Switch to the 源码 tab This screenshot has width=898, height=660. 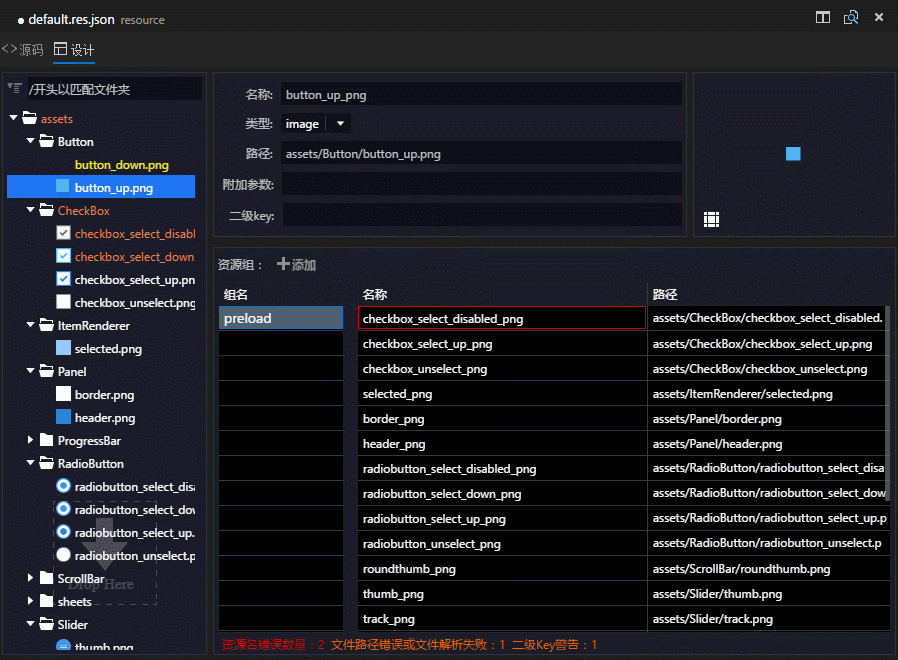24,47
